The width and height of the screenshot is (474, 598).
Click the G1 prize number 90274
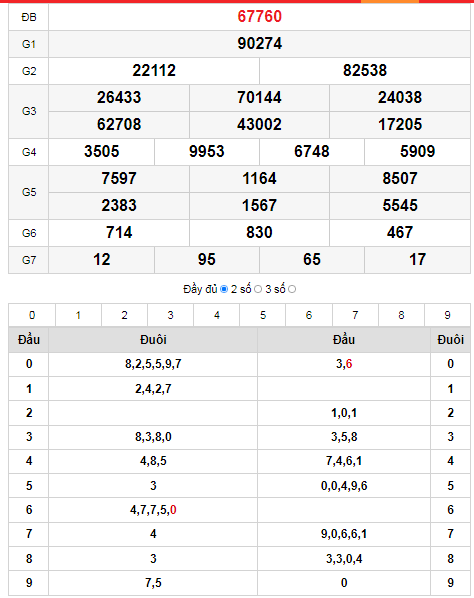point(259,43)
